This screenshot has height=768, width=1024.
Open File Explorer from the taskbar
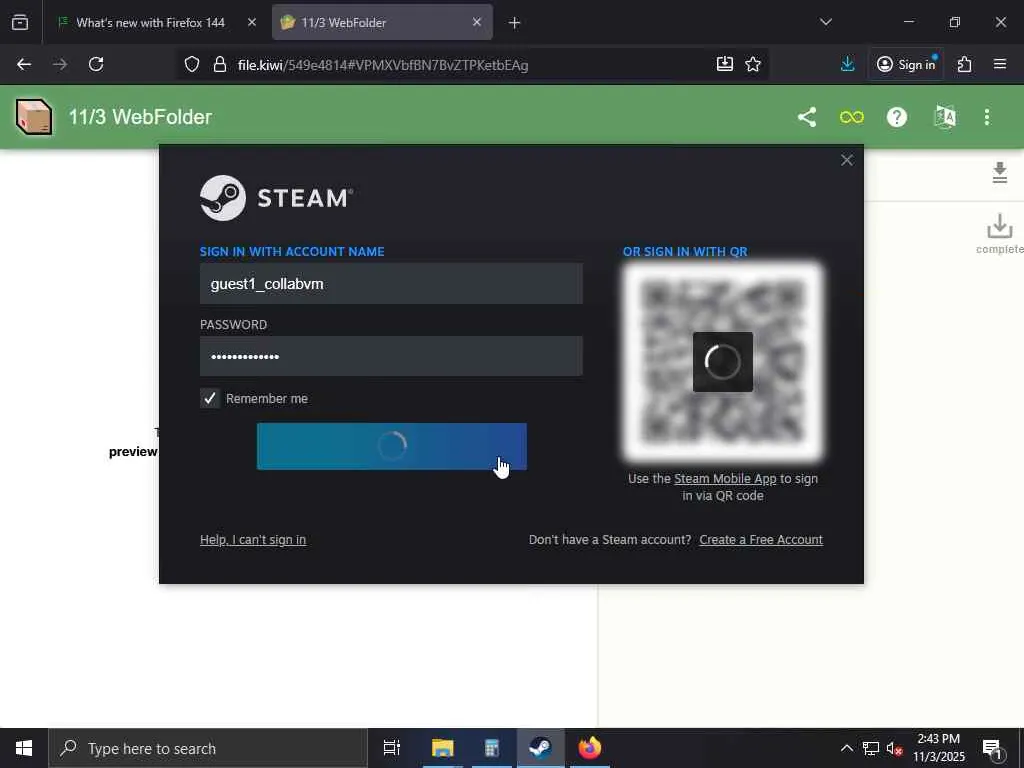coord(442,748)
